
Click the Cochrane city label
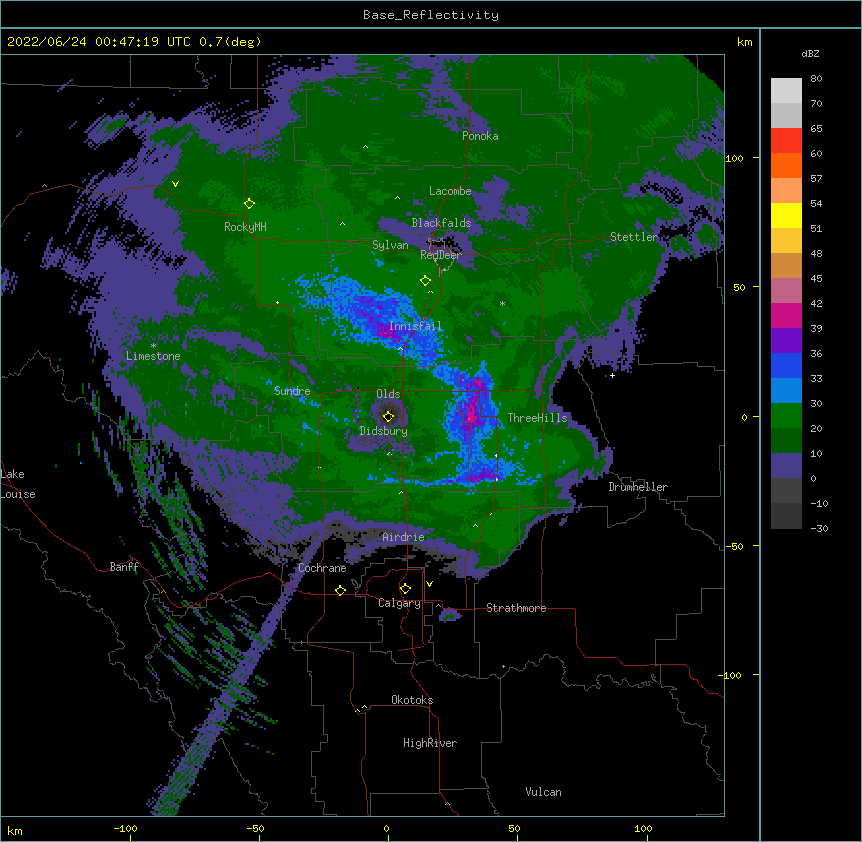[x=322, y=568]
